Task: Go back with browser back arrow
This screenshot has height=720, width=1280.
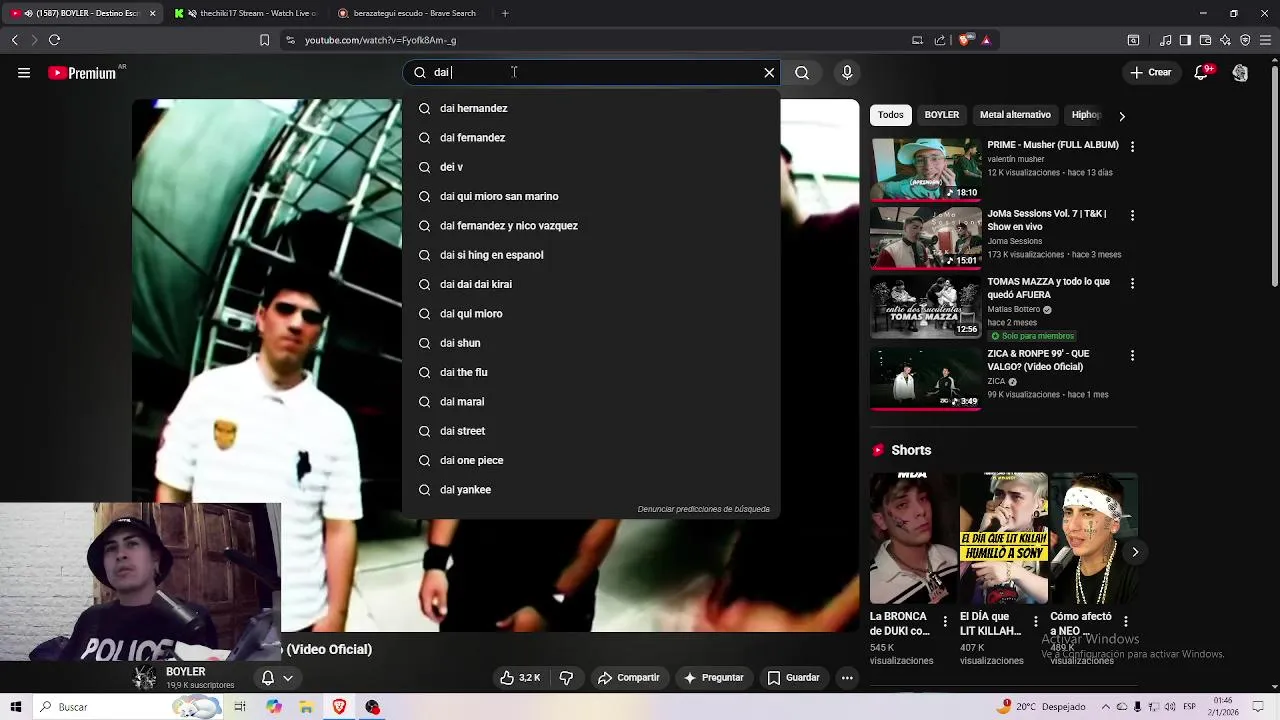Action: click(14, 40)
